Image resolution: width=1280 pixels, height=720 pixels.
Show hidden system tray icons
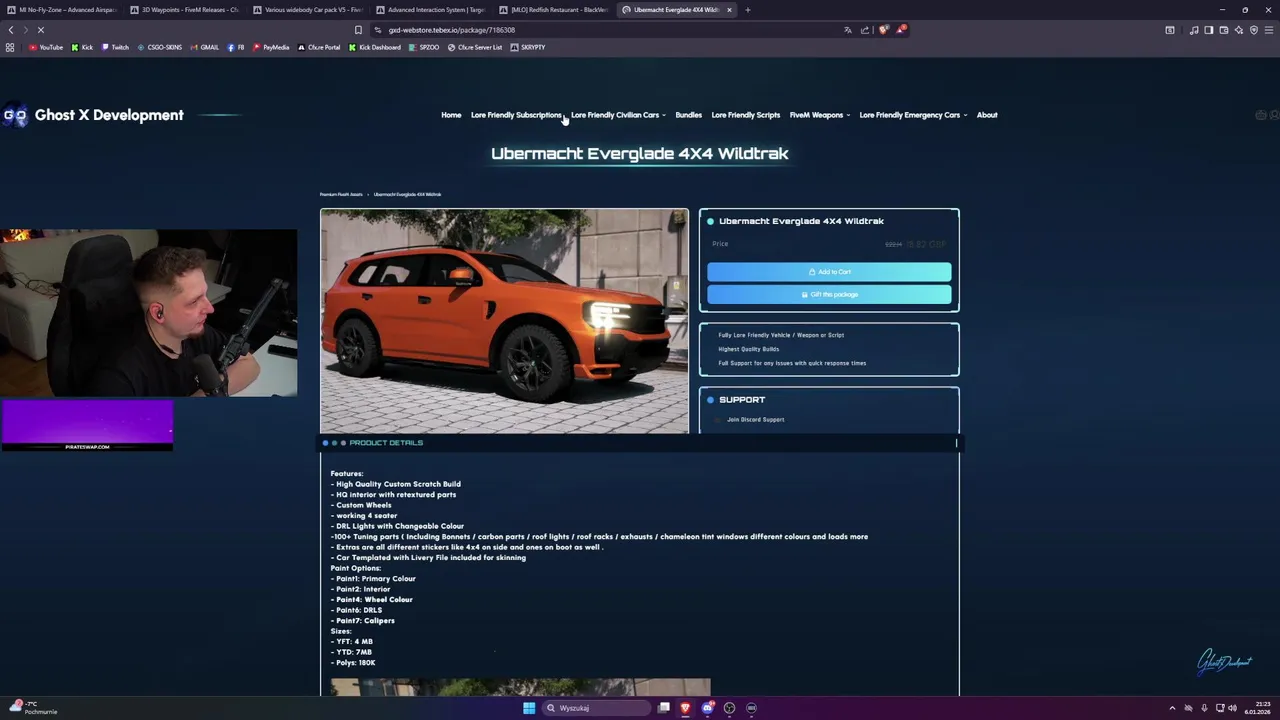(1173, 708)
